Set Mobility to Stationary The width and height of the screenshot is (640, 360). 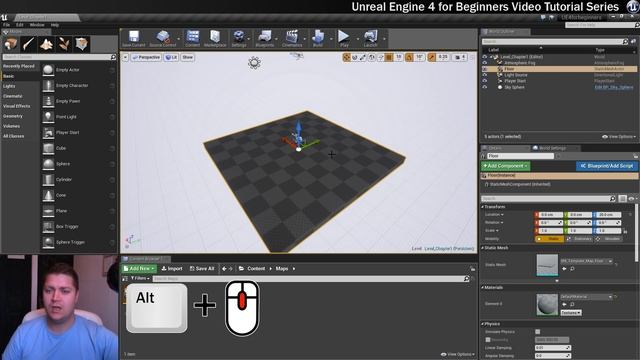point(580,239)
